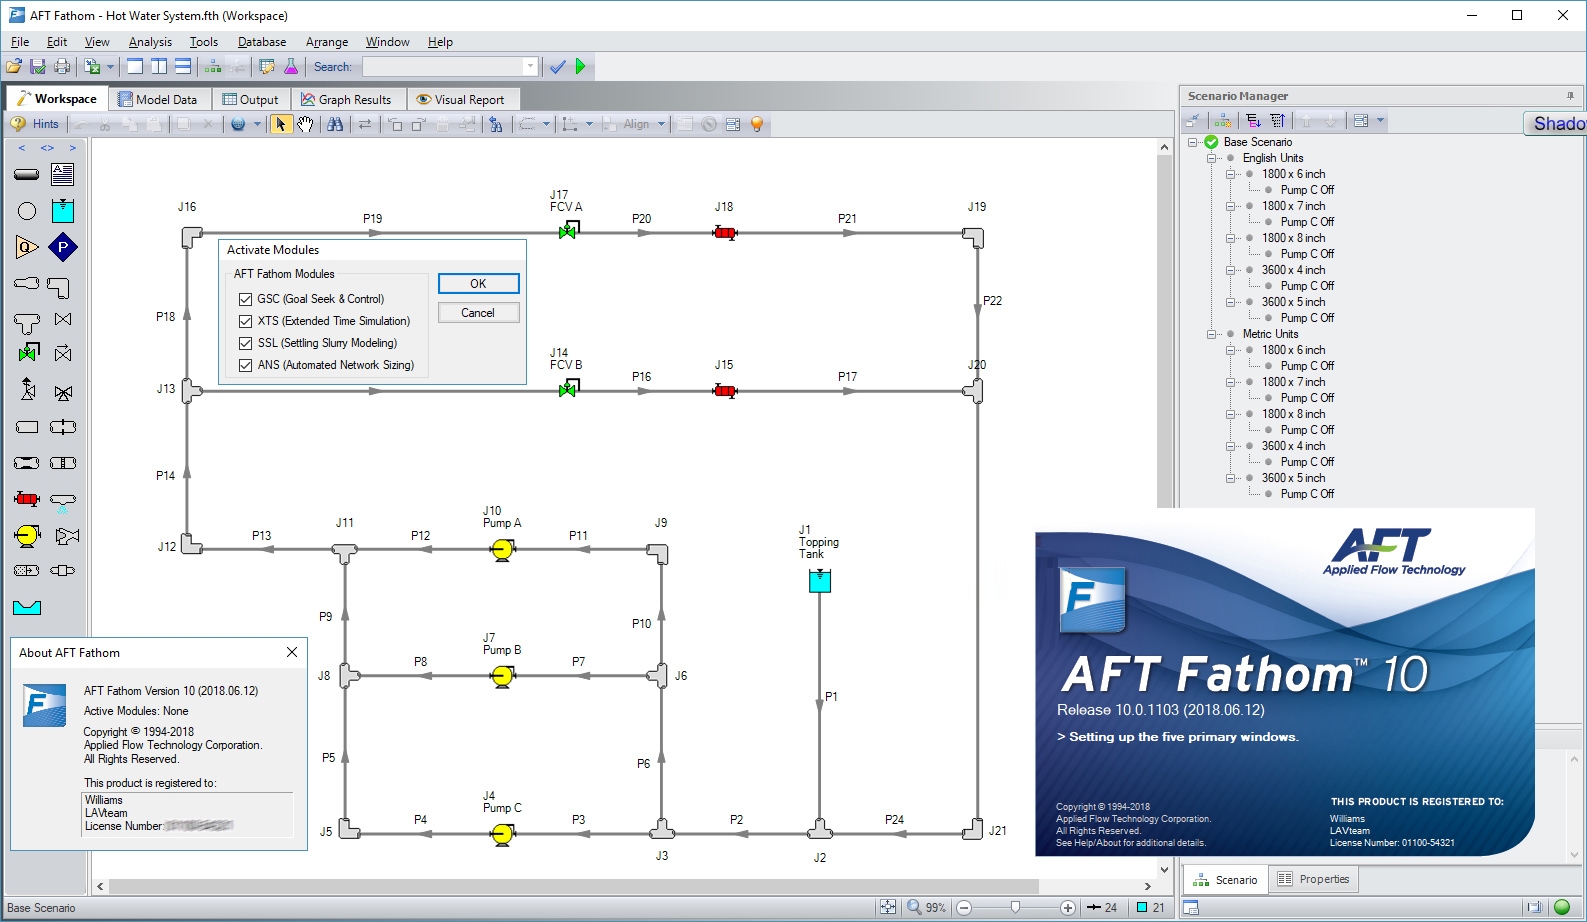1587x922 pixels.
Task: Select the yellow pump icon in toolbox
Action: pos(27,536)
